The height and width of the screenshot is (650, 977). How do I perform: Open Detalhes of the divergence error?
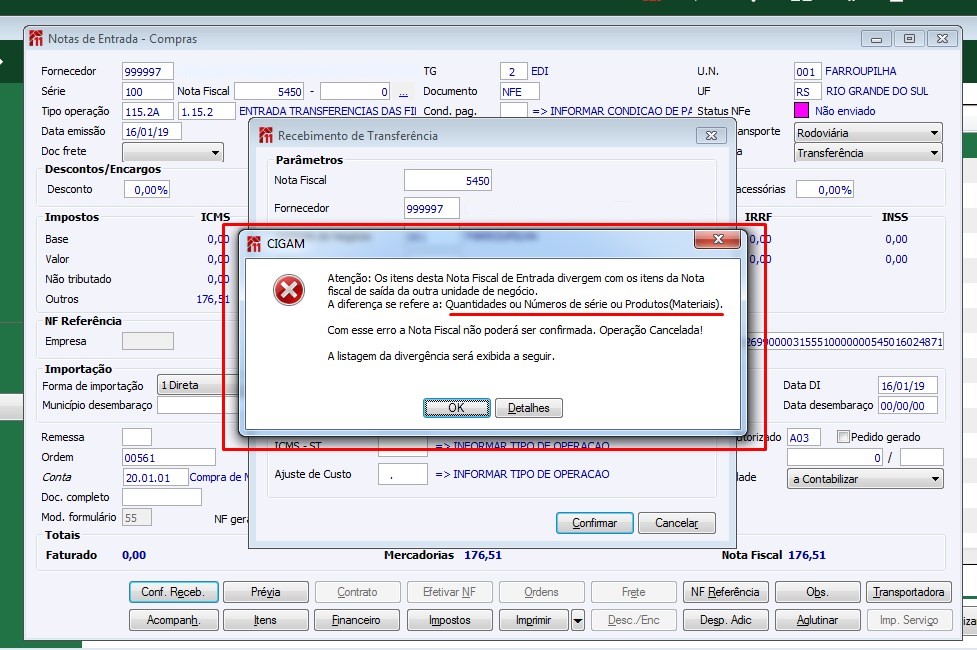(x=528, y=408)
